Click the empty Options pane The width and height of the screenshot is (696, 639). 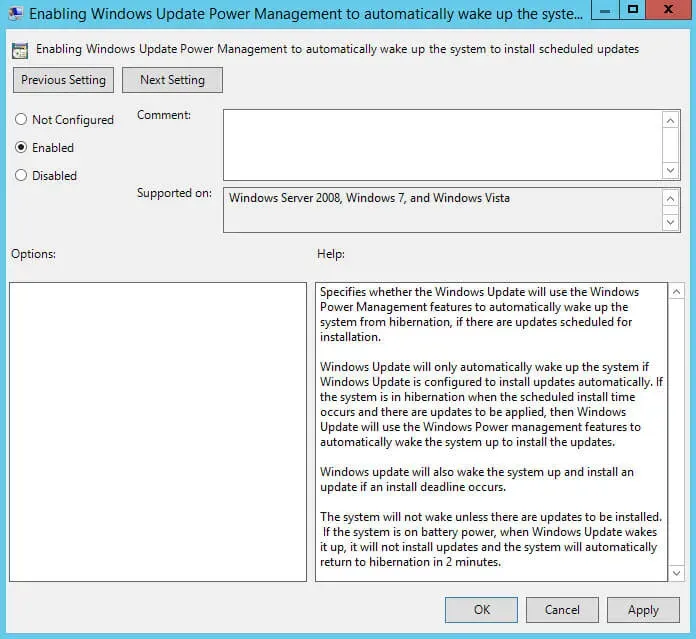pos(158,432)
